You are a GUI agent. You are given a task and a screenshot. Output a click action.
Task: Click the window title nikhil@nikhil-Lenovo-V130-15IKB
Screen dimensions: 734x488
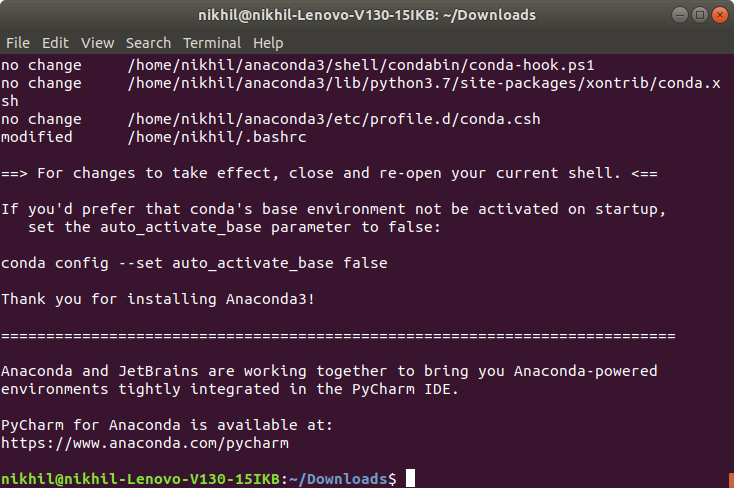tap(367, 15)
